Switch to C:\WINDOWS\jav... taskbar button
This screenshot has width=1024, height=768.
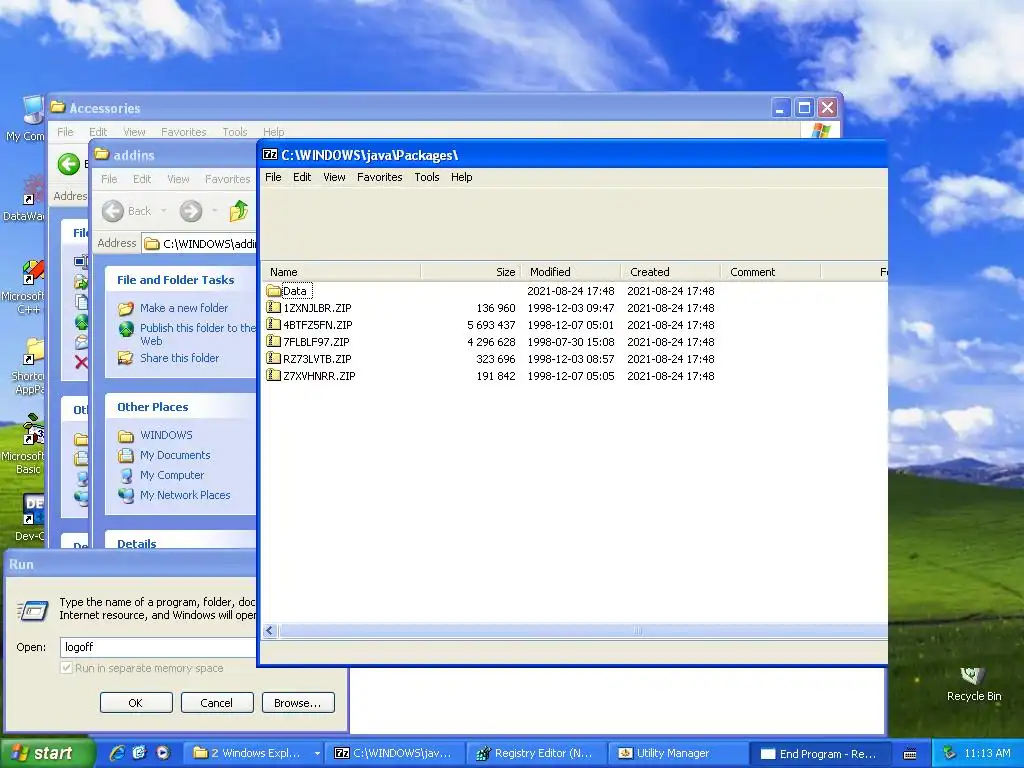click(x=394, y=753)
